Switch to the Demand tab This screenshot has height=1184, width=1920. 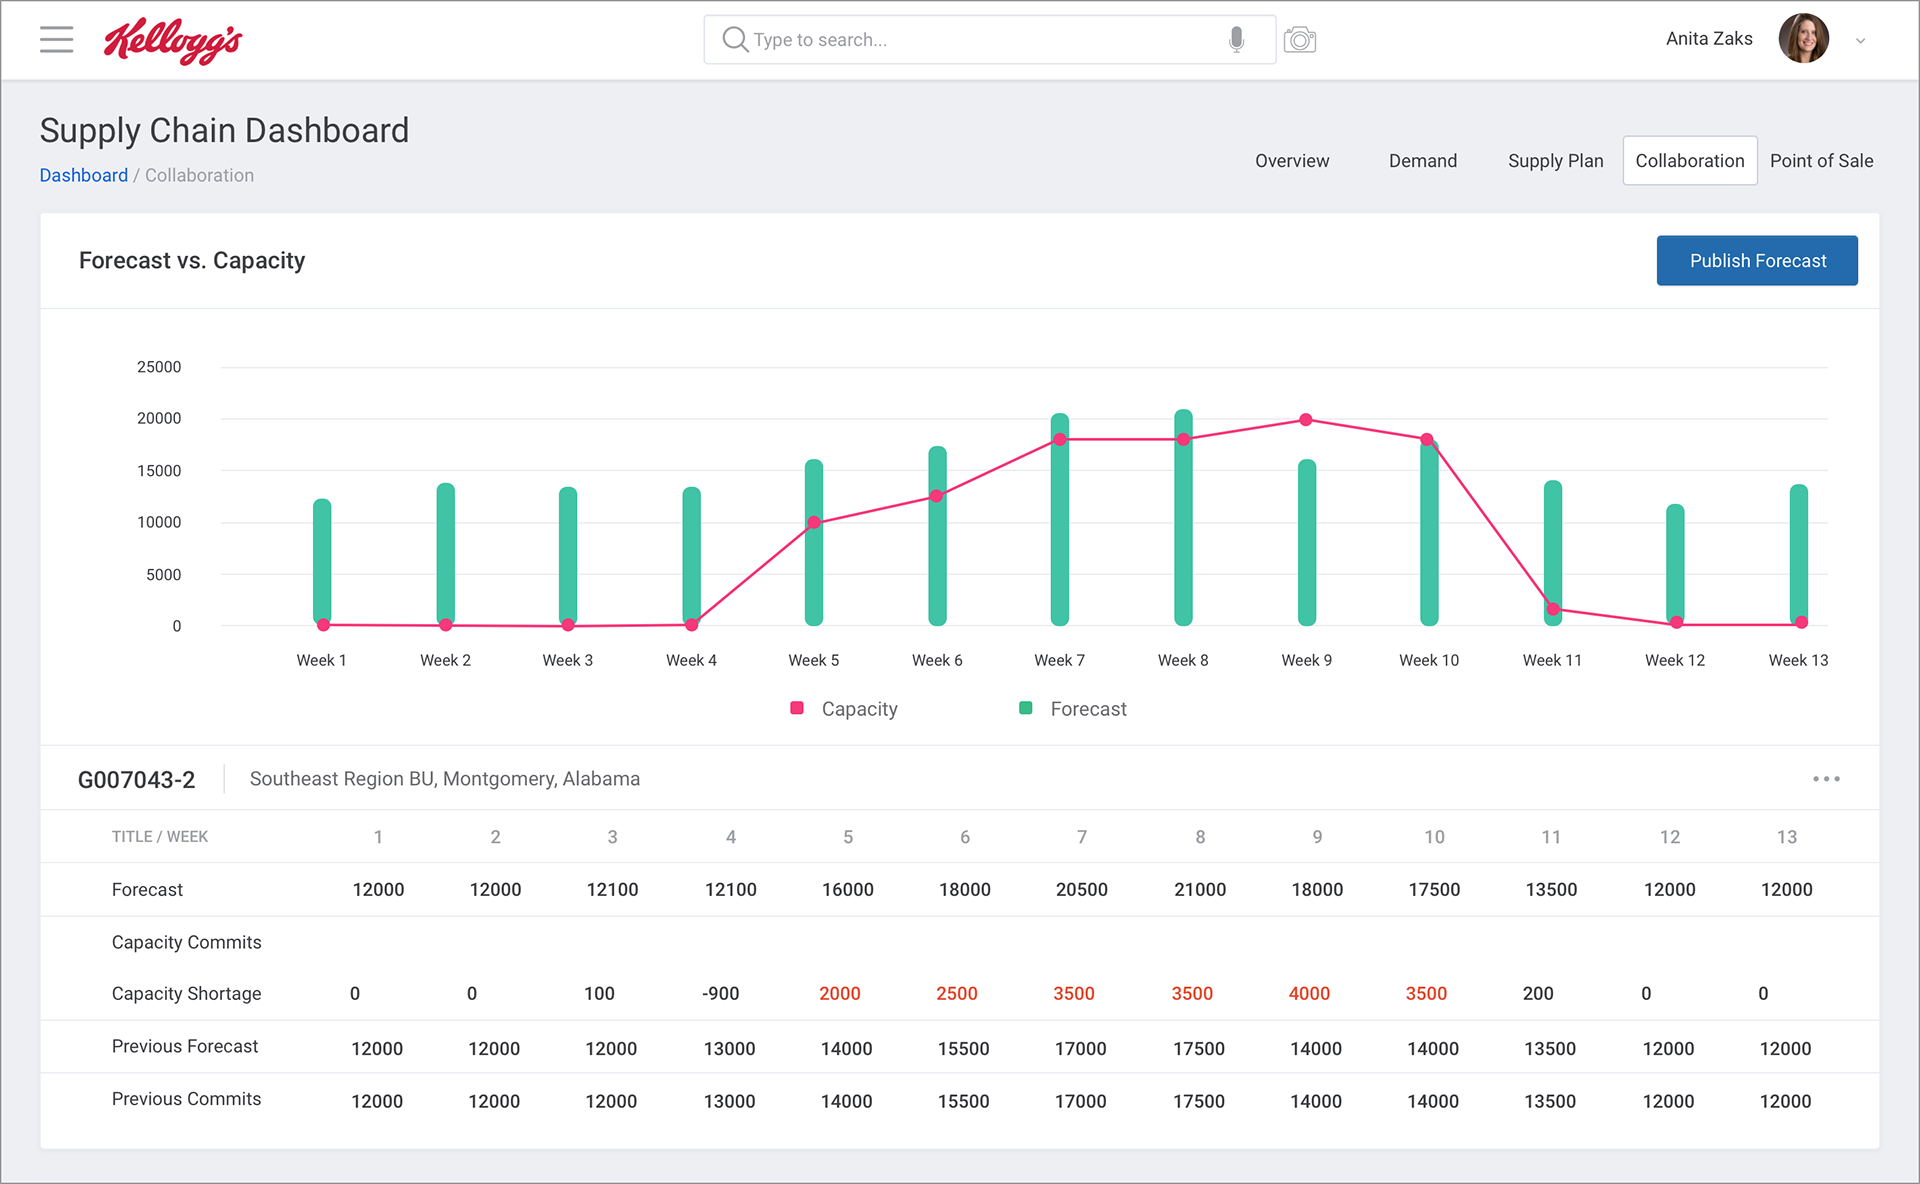click(x=1422, y=161)
